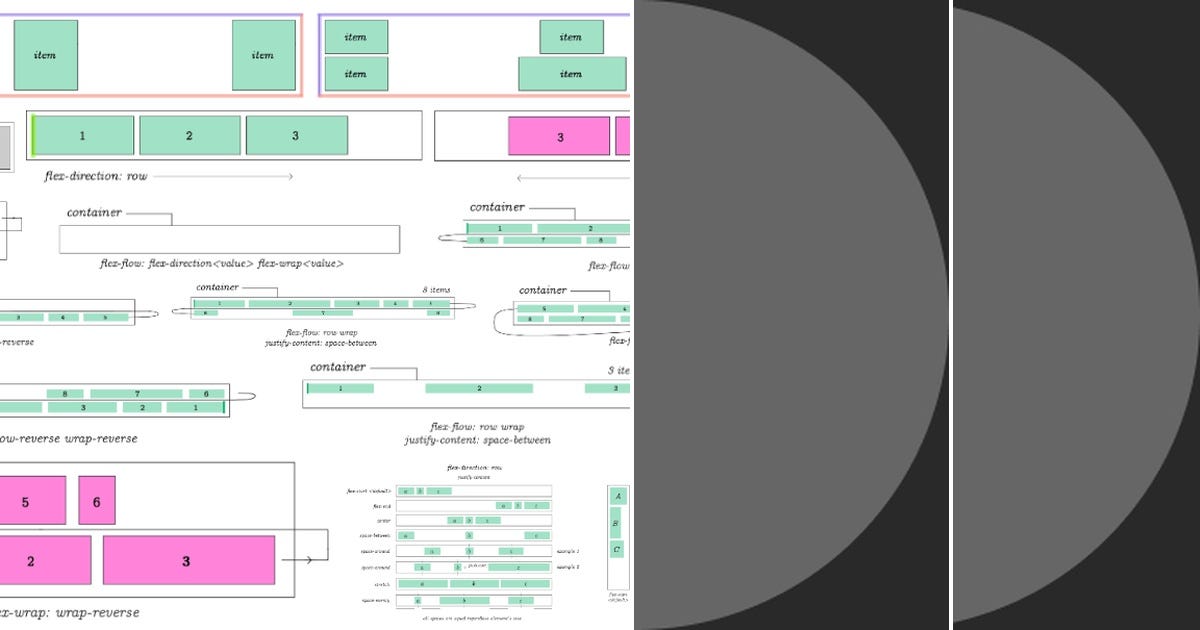Toggle the stretch example row
Viewport: 1200px width, 630px height.
tap(477, 583)
